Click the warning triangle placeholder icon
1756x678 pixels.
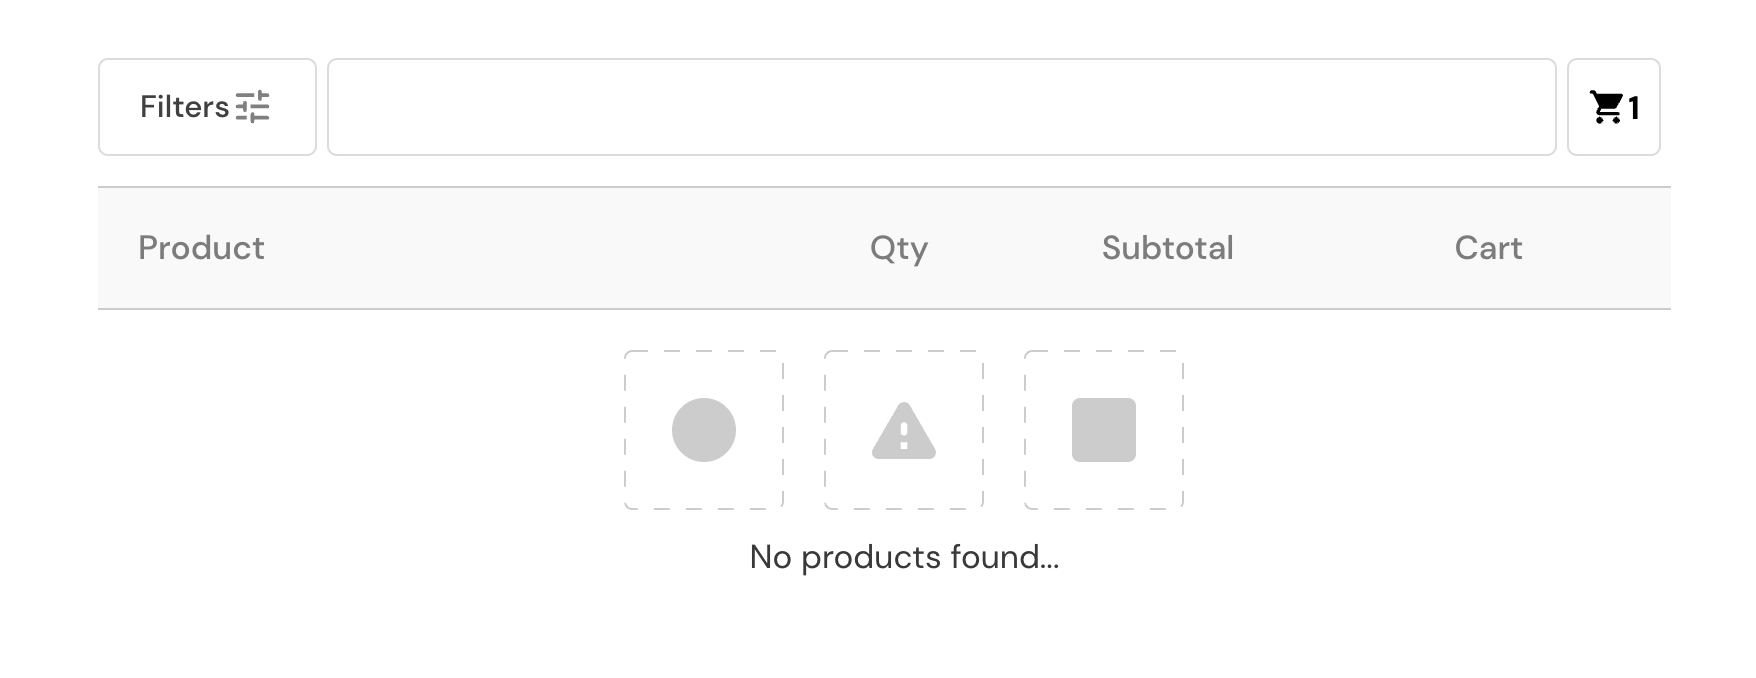pos(904,431)
